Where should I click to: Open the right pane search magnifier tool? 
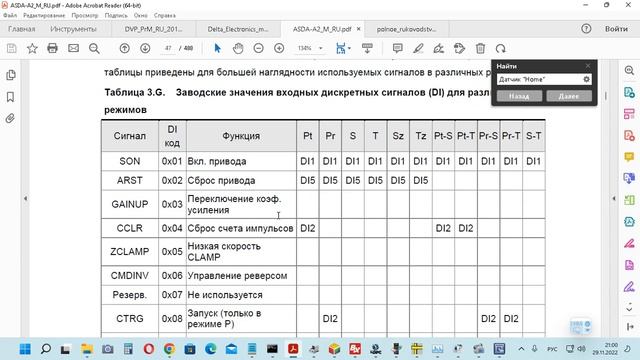(x=629, y=71)
